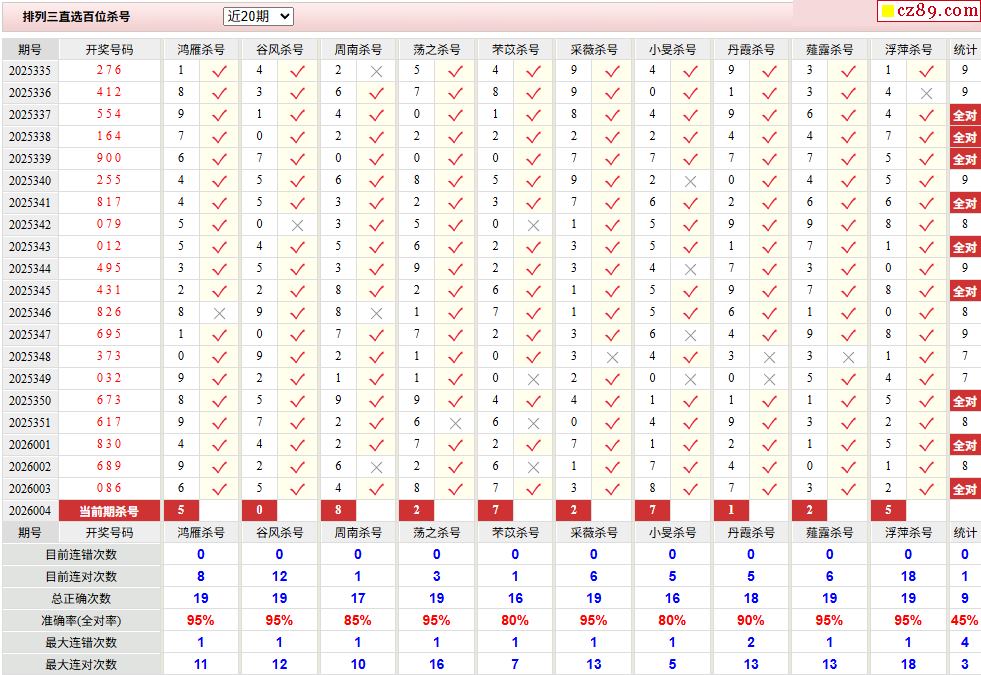Click the red check for 浮萍杀号 in row 2026003
This screenshot has height=675, width=981.
[x=926, y=489]
